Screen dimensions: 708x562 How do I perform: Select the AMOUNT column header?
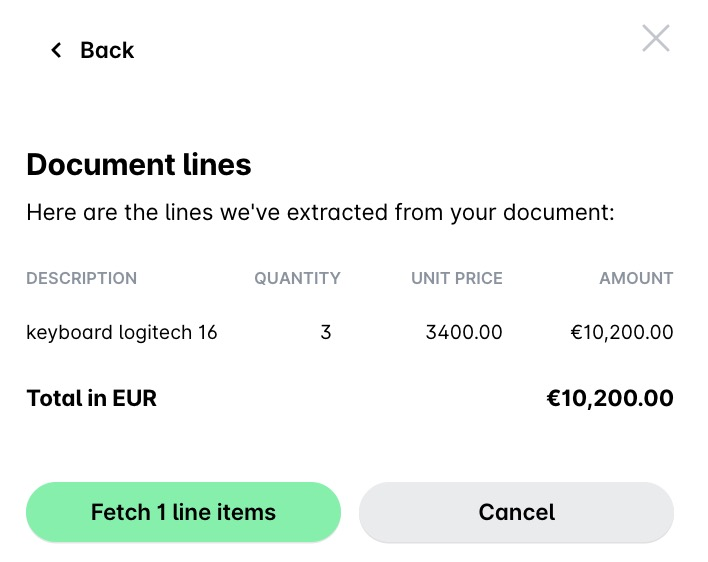(x=636, y=278)
